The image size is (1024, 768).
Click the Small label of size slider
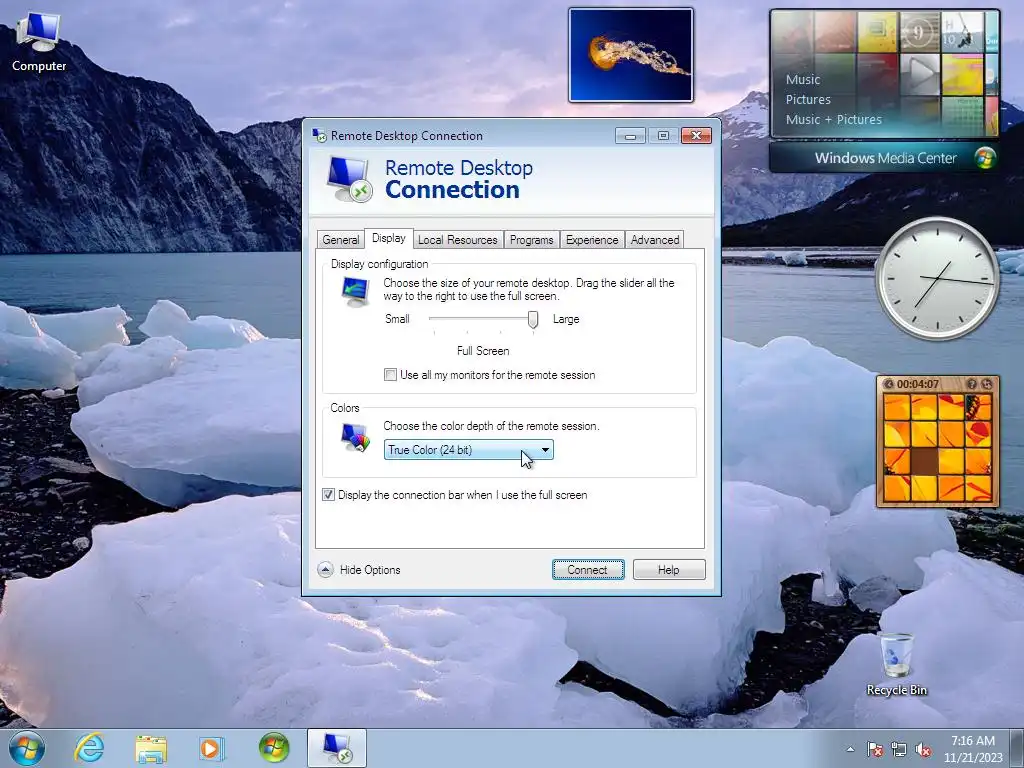(397, 319)
